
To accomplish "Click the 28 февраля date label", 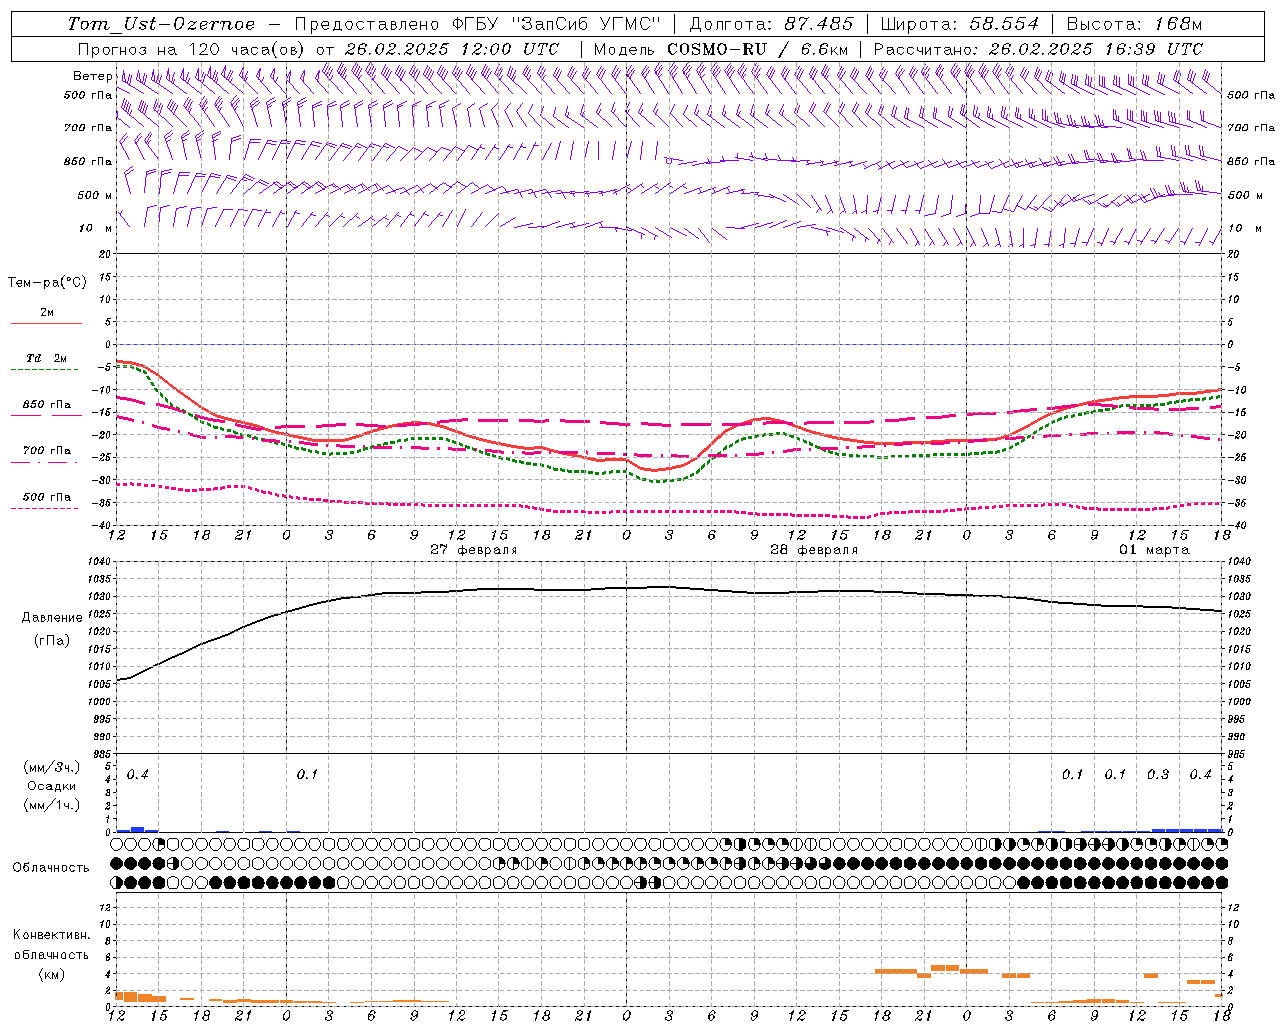I will [x=814, y=550].
